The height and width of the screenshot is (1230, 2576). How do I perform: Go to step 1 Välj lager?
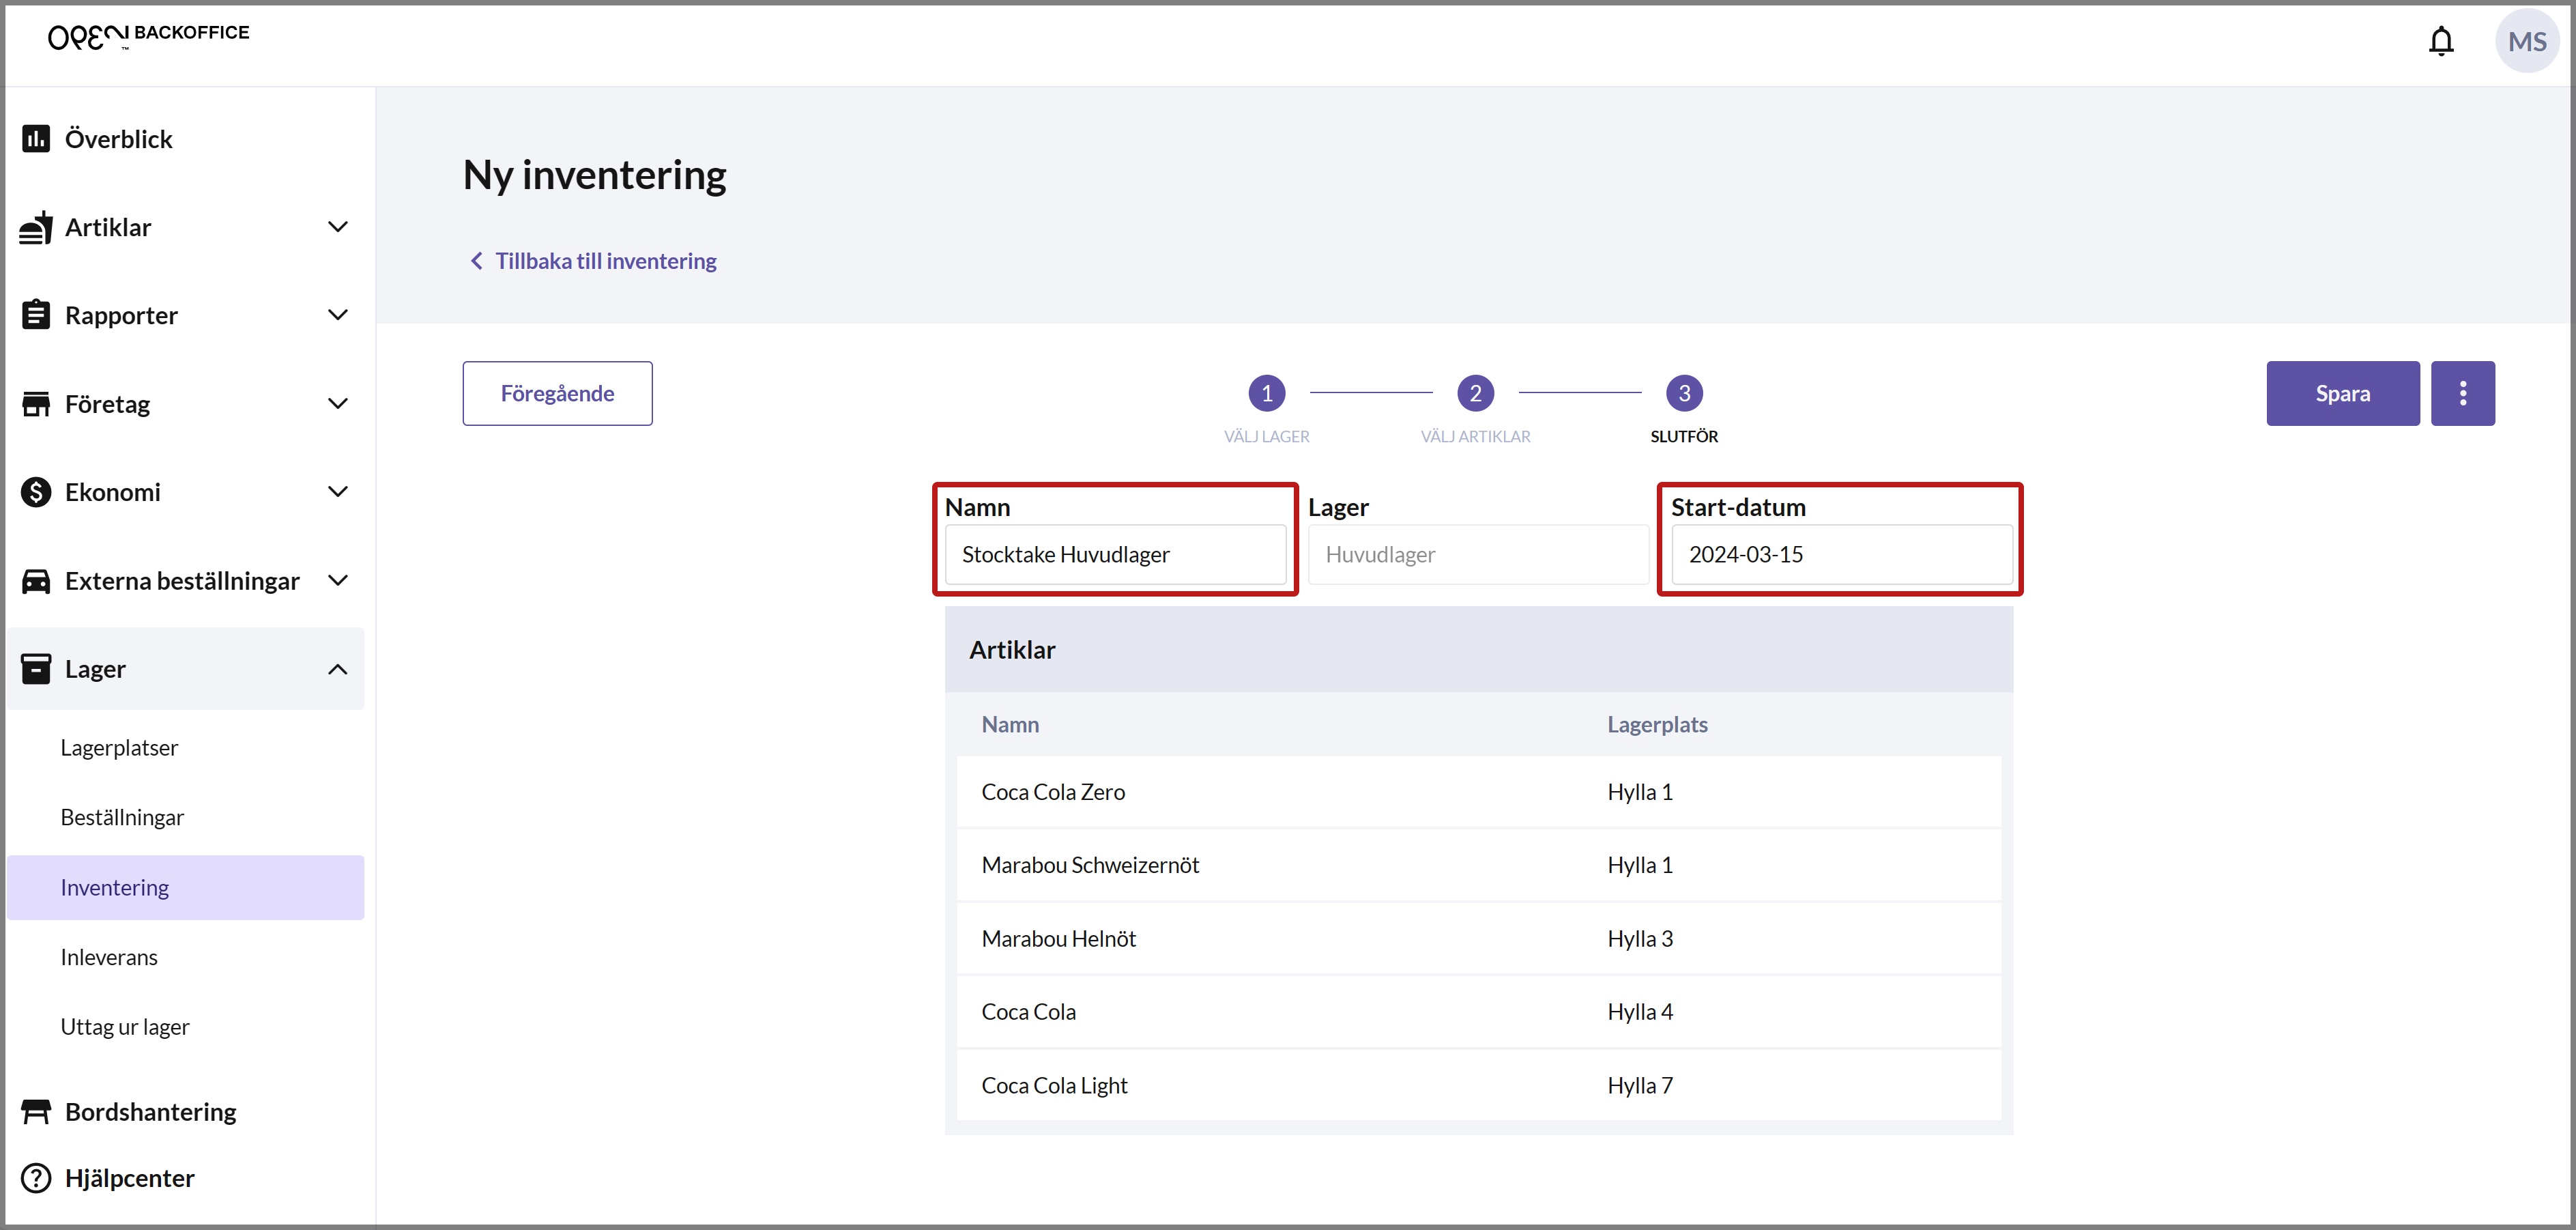point(1266,393)
